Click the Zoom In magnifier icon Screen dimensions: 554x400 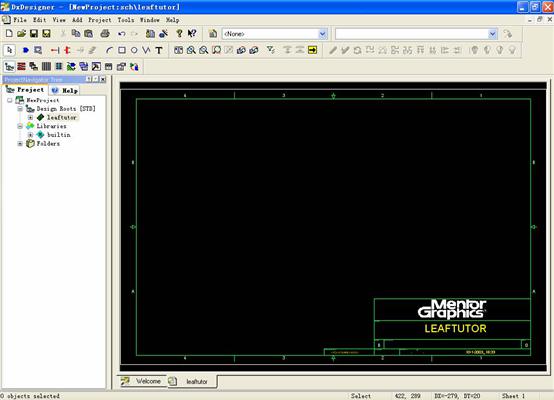(x=191, y=50)
